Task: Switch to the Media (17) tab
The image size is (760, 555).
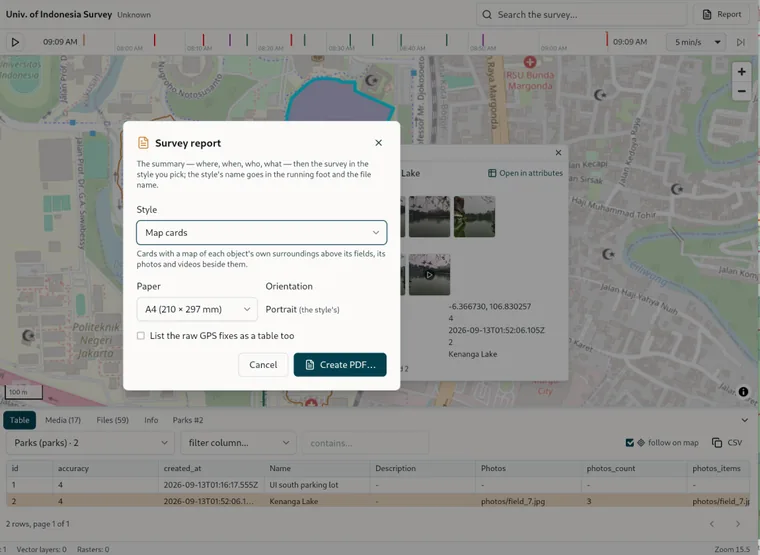Action: click(63, 420)
